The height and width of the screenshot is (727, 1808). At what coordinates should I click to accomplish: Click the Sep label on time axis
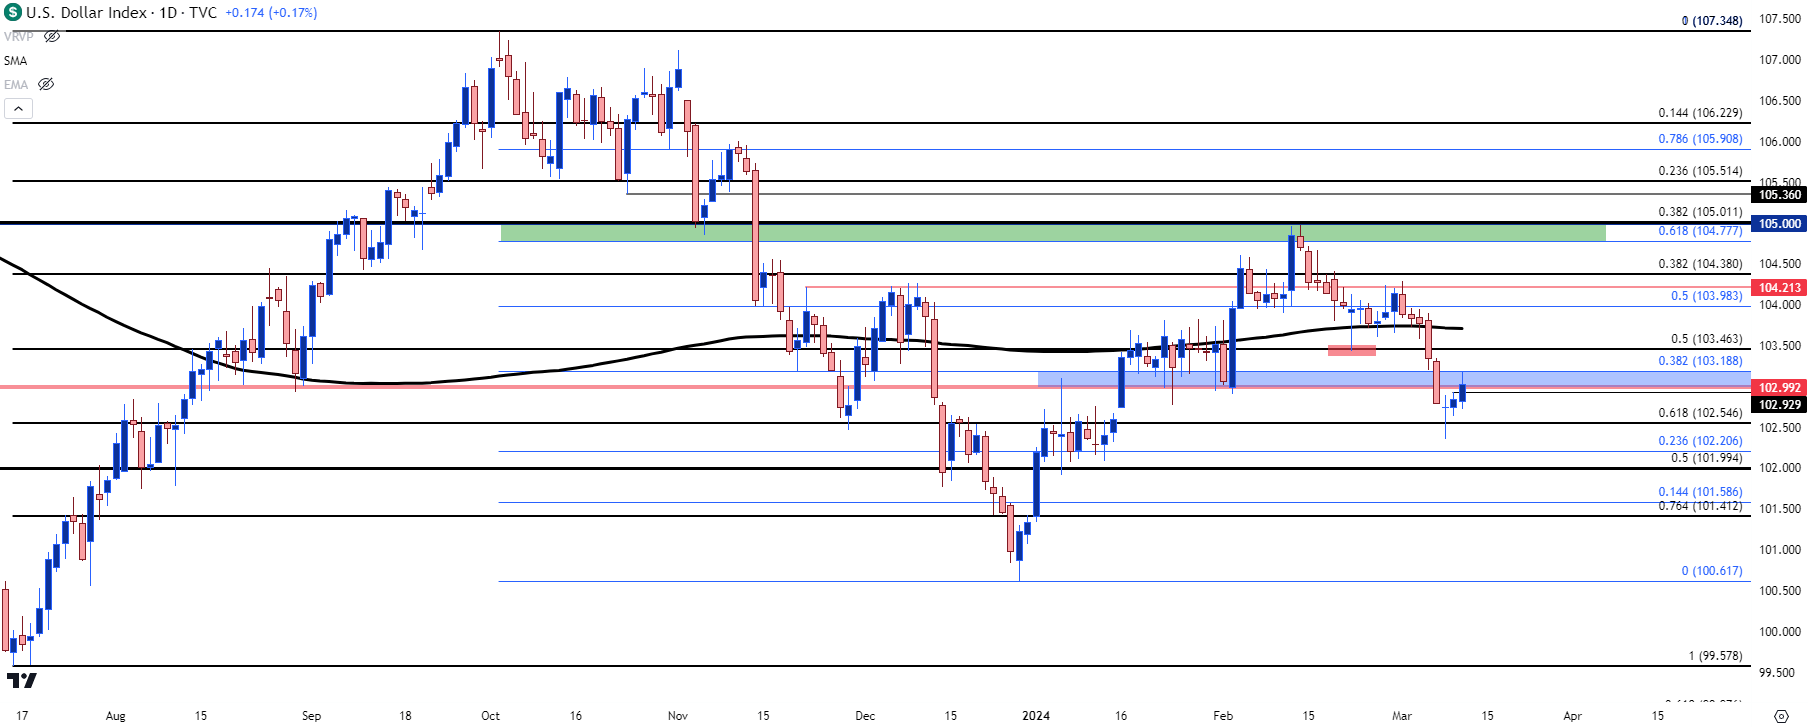[x=312, y=716]
